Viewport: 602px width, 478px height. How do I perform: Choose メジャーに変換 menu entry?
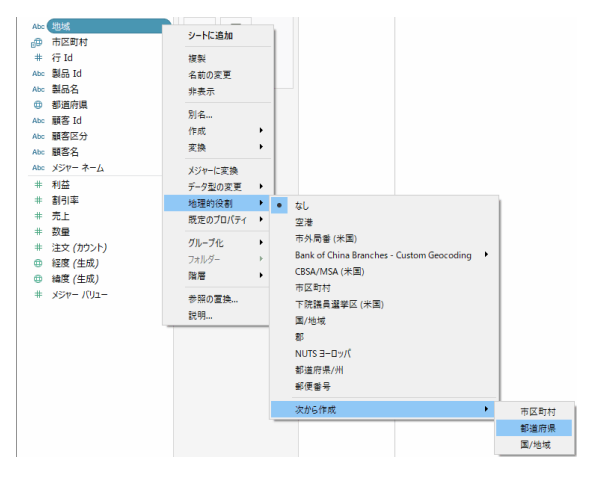click(x=213, y=170)
